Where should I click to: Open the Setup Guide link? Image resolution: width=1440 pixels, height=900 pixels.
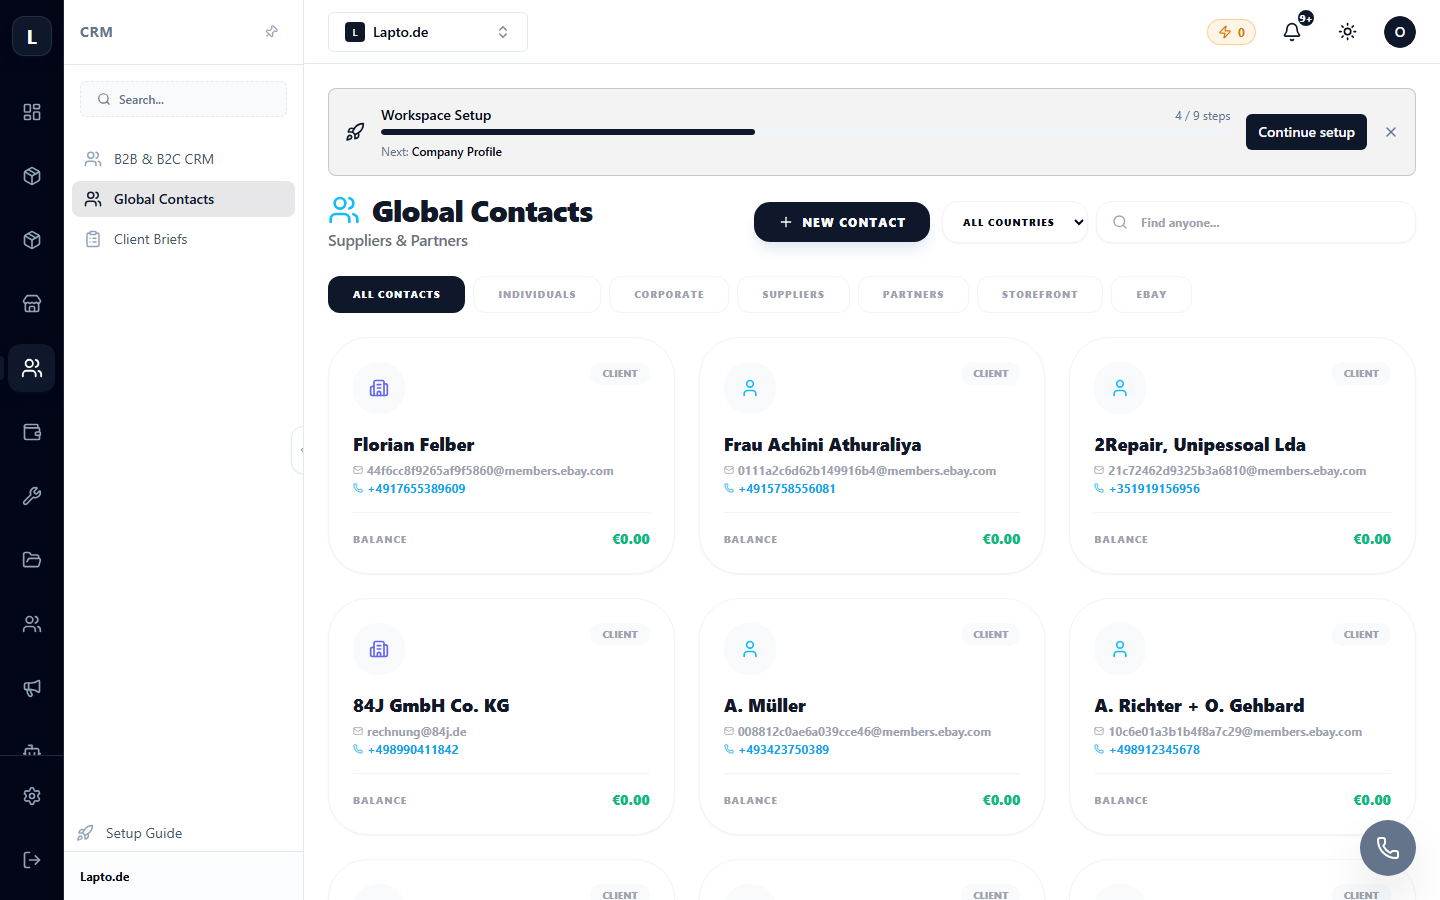pos(130,833)
